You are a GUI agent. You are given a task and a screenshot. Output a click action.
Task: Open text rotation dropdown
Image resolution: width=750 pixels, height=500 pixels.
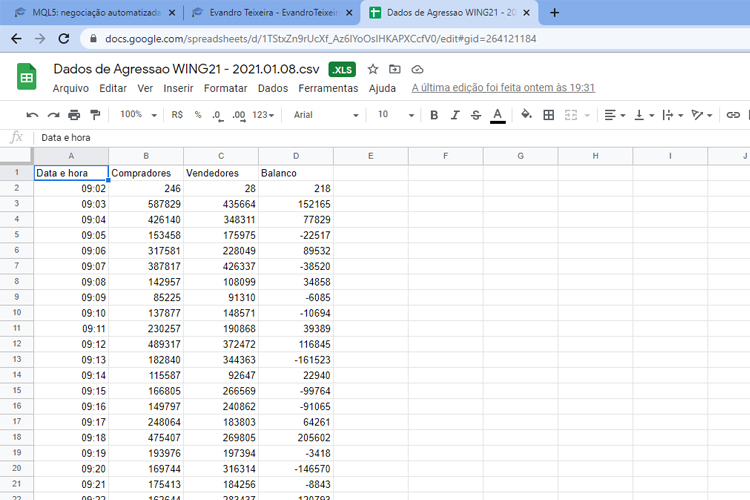click(702, 115)
